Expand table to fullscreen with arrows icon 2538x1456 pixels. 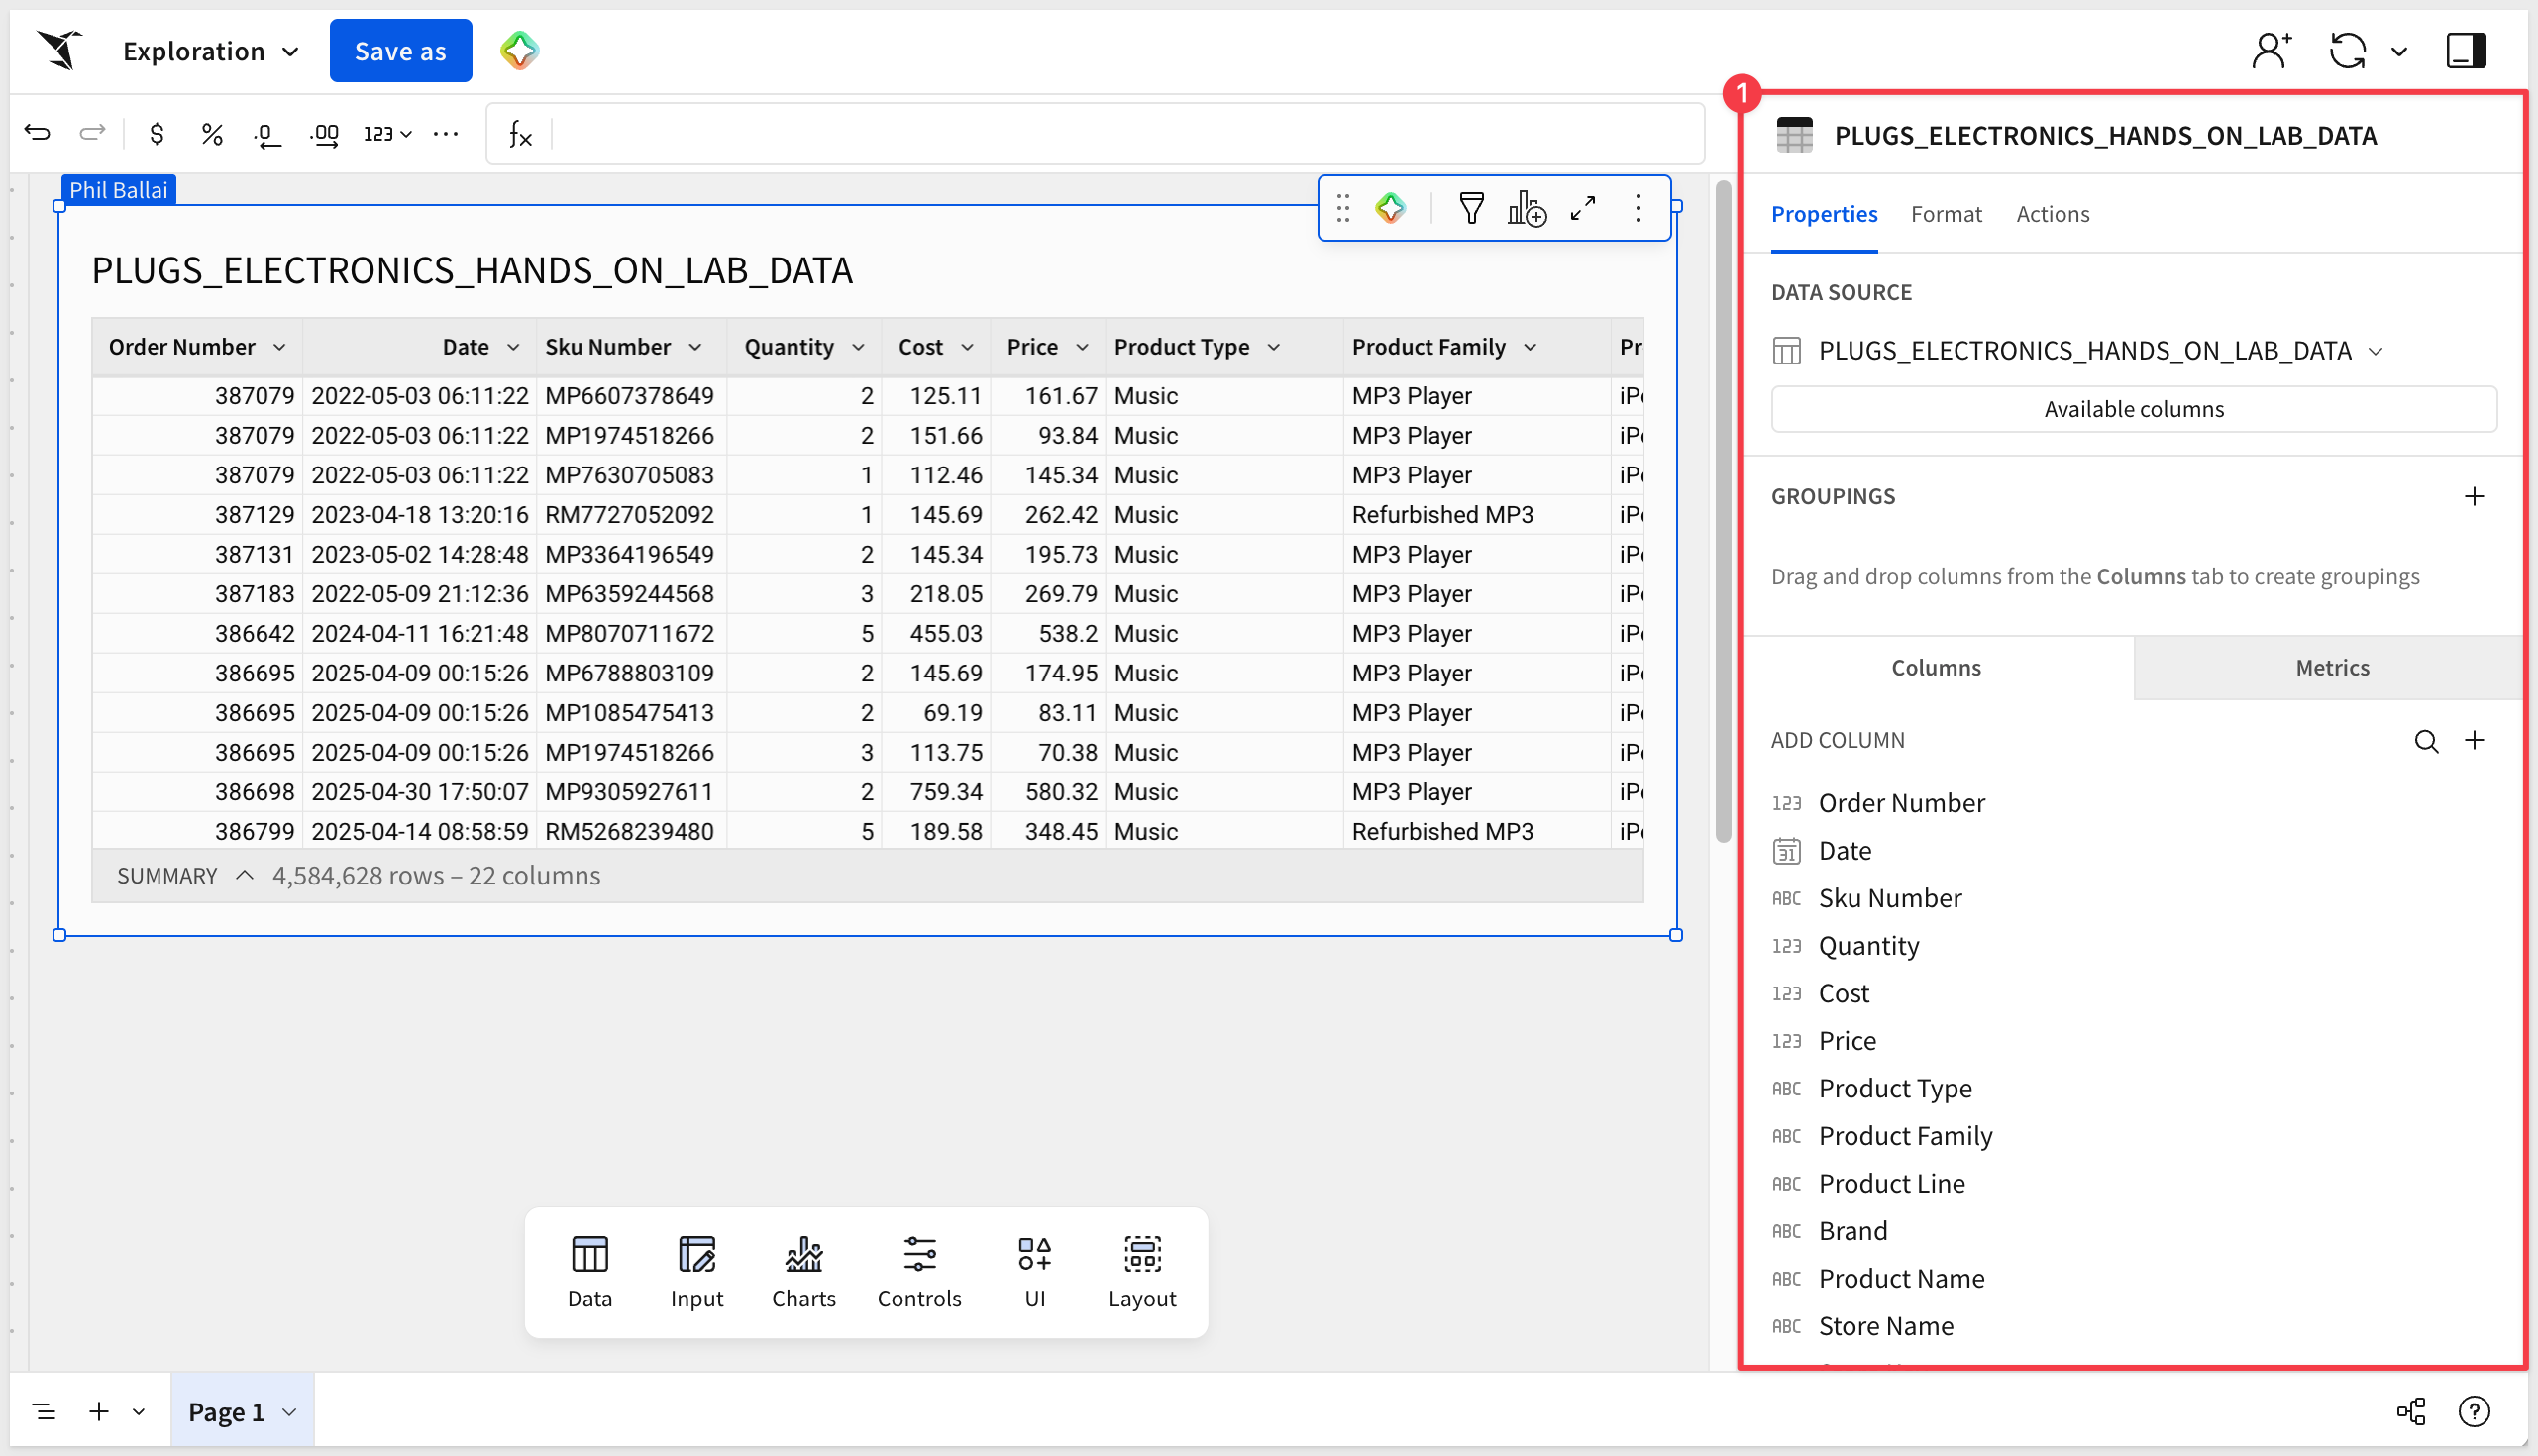(1583, 208)
